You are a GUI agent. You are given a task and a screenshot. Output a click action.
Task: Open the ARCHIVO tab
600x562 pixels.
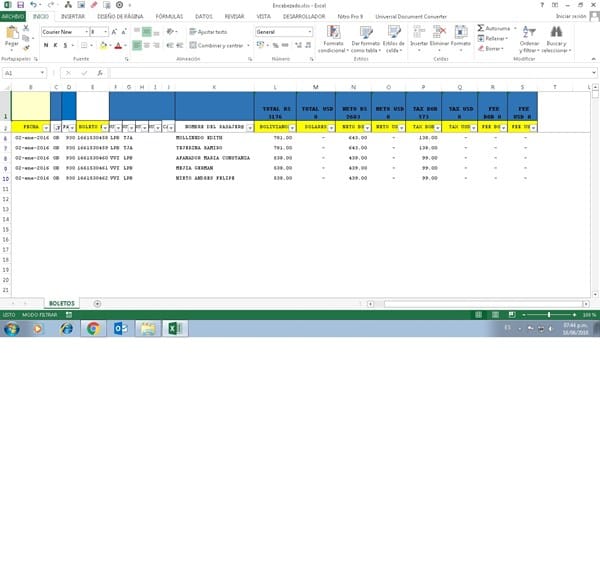(x=13, y=16)
